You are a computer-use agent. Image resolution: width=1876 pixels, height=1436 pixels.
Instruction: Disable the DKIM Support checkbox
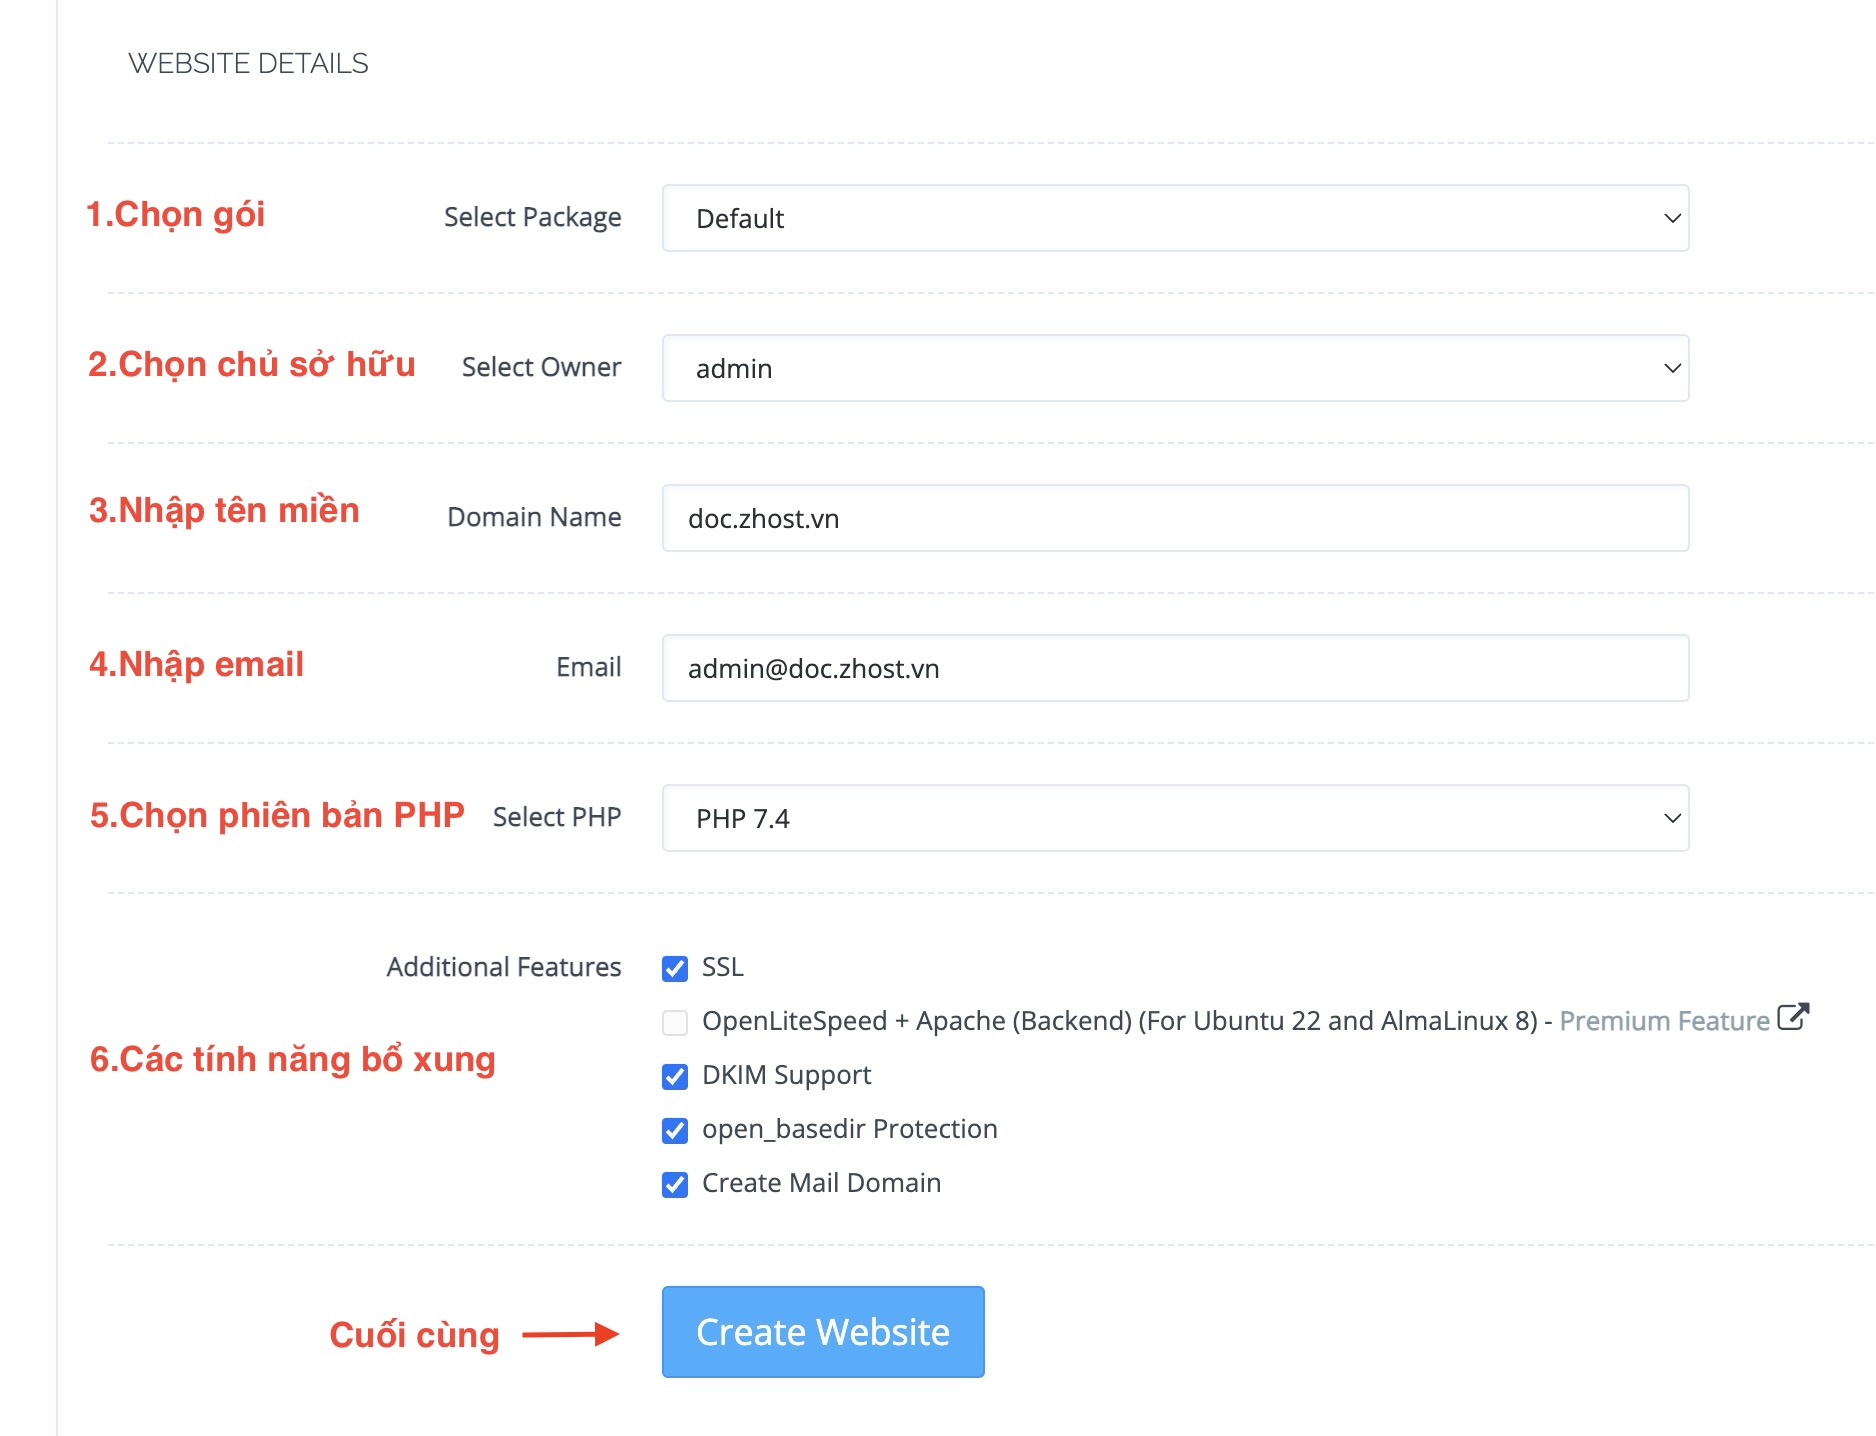click(x=675, y=1076)
